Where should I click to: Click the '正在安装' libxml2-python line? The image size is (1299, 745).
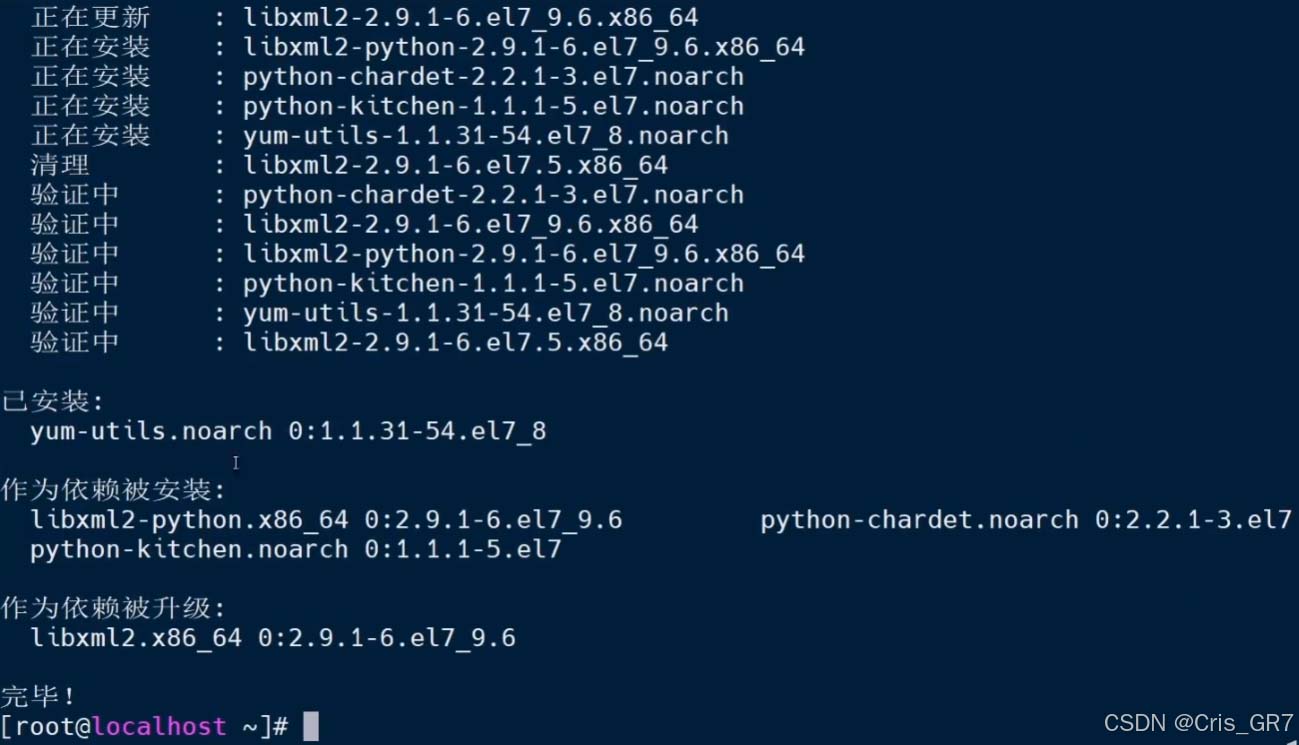click(418, 47)
